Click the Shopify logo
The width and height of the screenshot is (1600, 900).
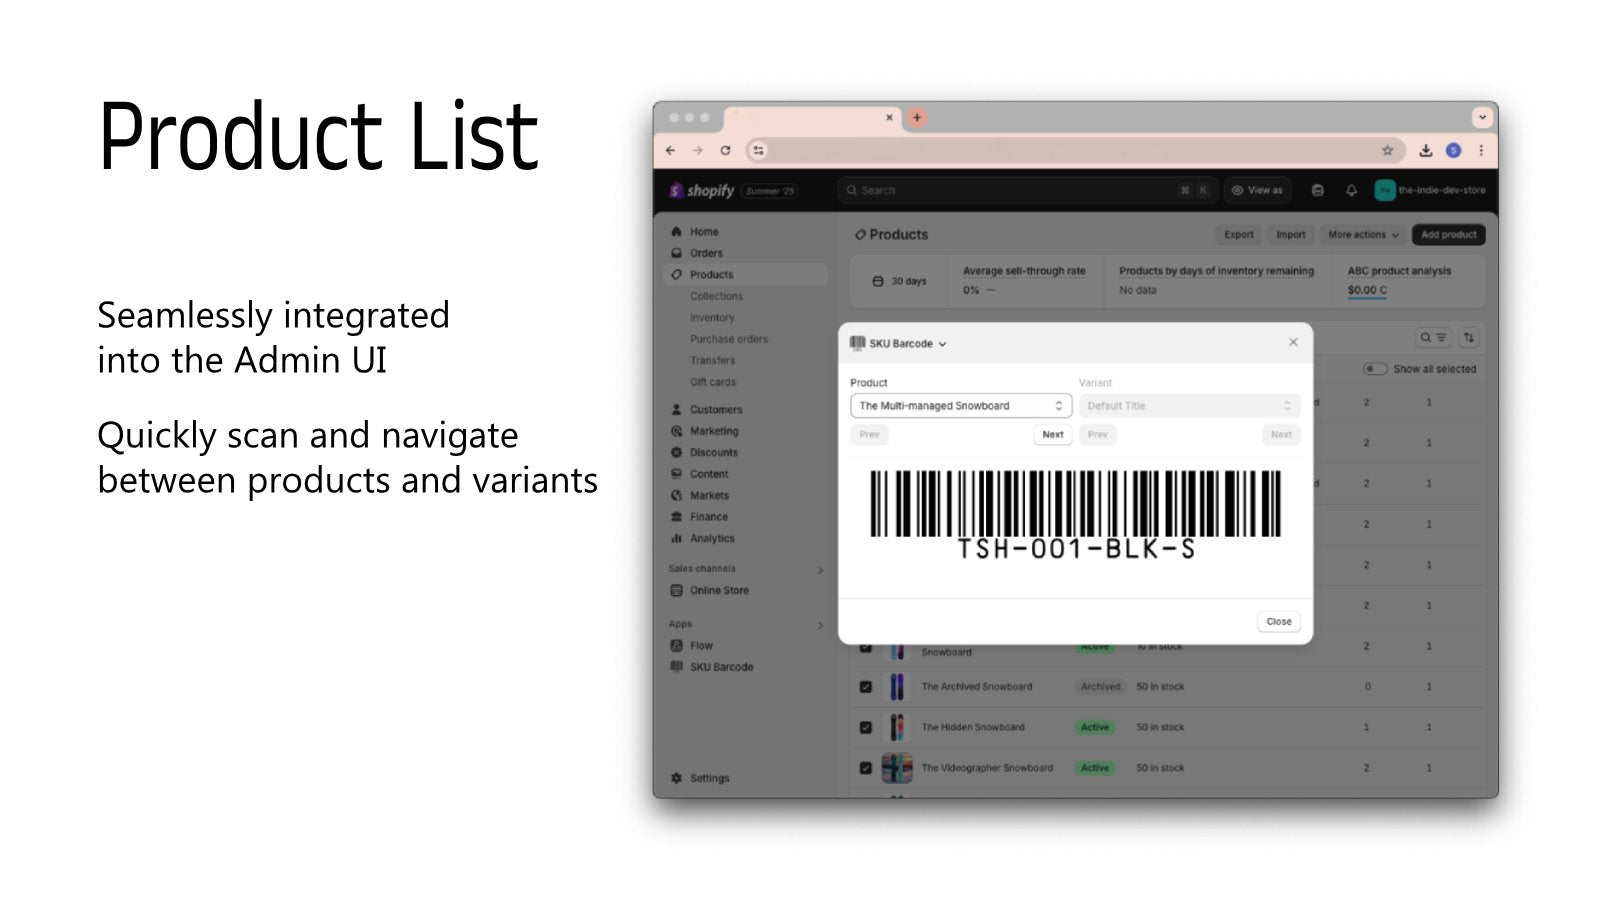(701, 190)
